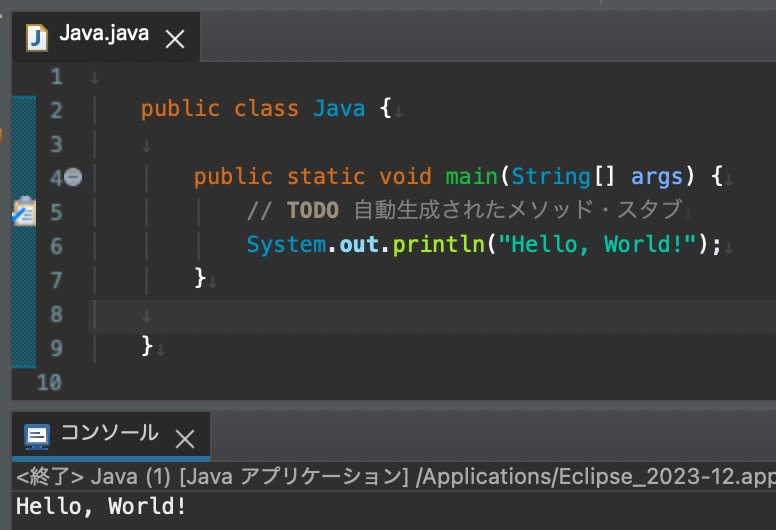The width and height of the screenshot is (776, 530).
Task: Click line number 6 in the gutter
Action: 56,246
